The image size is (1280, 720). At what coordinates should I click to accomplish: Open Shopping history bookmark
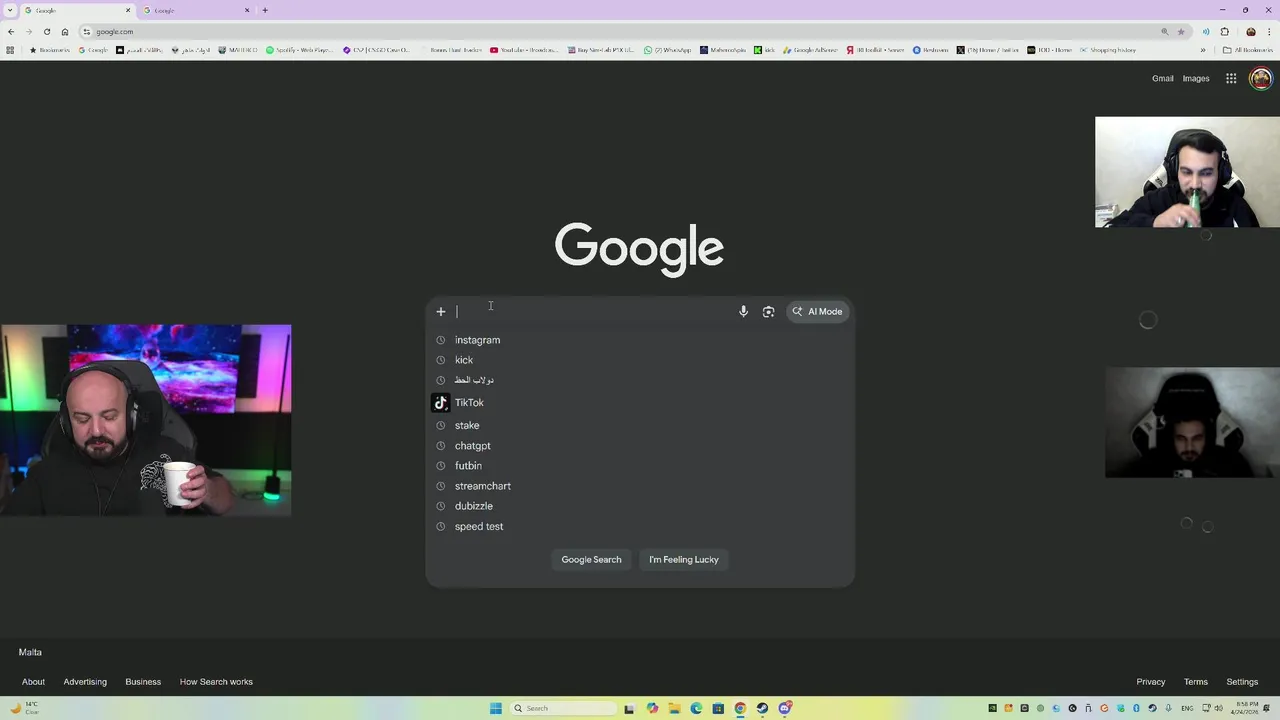pos(1107,50)
